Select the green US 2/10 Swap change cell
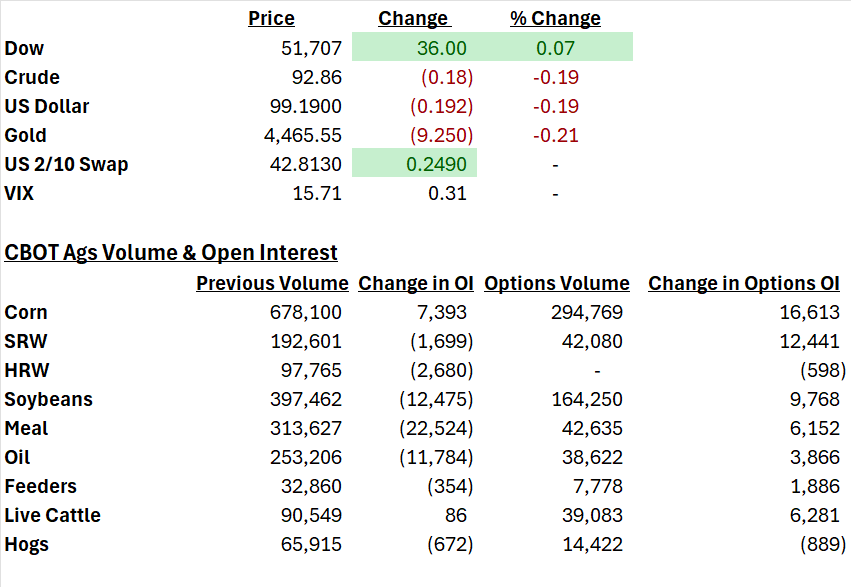The height and width of the screenshot is (587, 851). tap(415, 163)
